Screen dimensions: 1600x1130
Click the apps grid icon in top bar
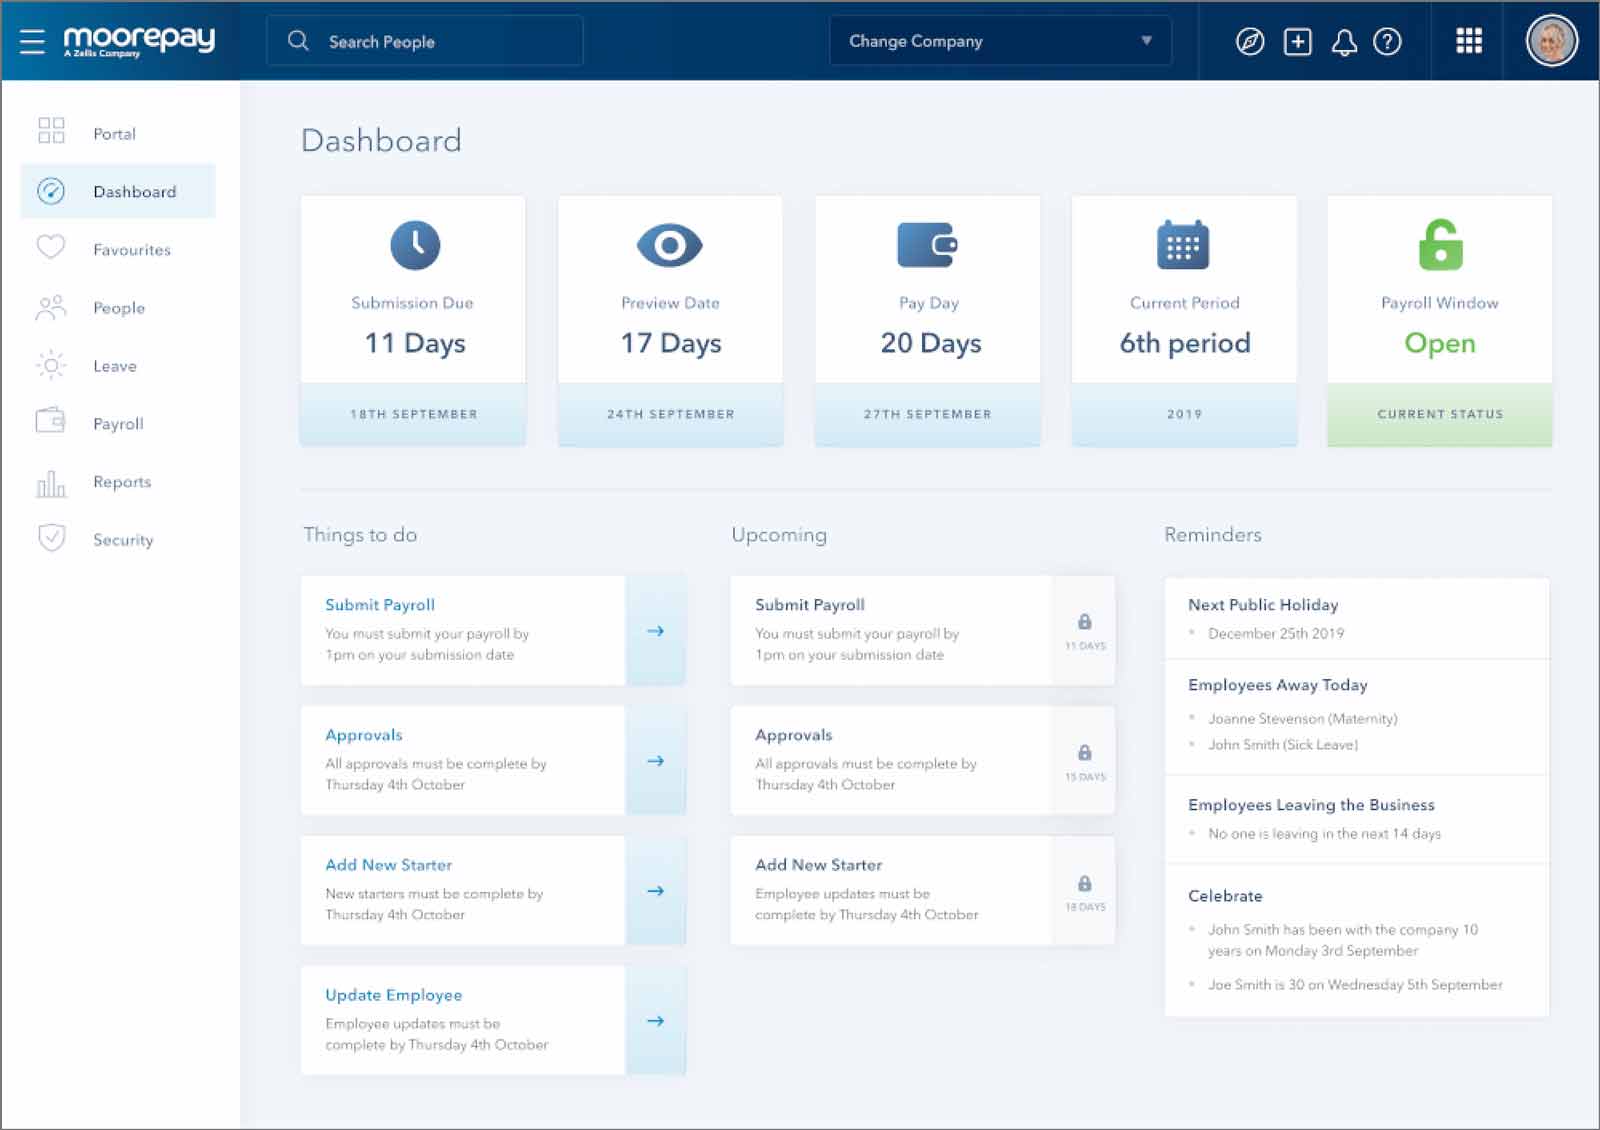pos(1467,41)
